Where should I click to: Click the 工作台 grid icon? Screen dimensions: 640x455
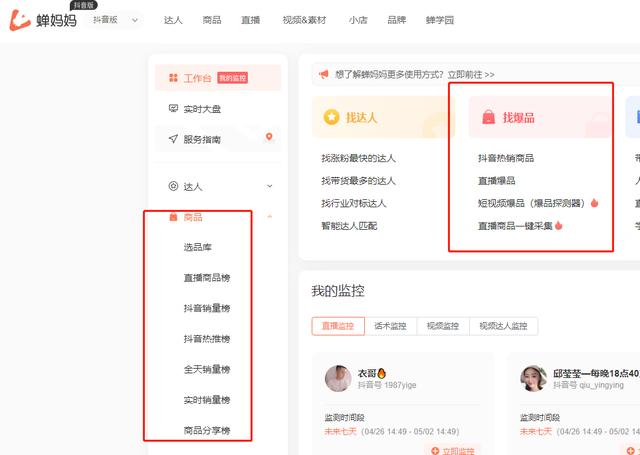[x=173, y=78]
